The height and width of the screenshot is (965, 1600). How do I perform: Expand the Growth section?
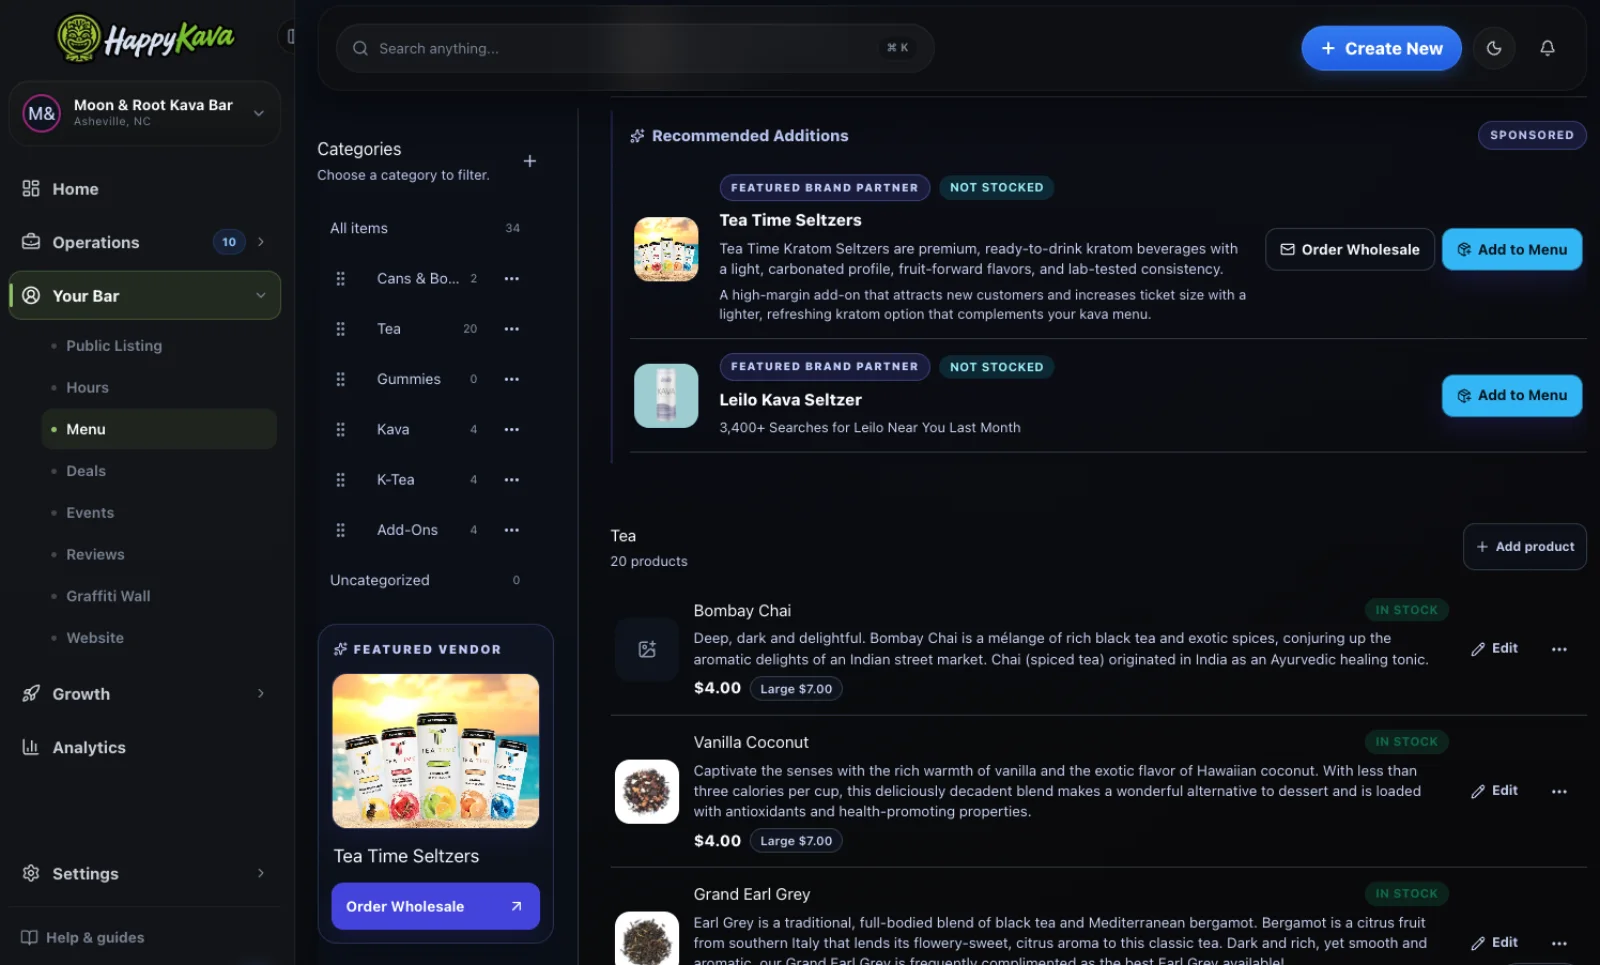(145, 693)
